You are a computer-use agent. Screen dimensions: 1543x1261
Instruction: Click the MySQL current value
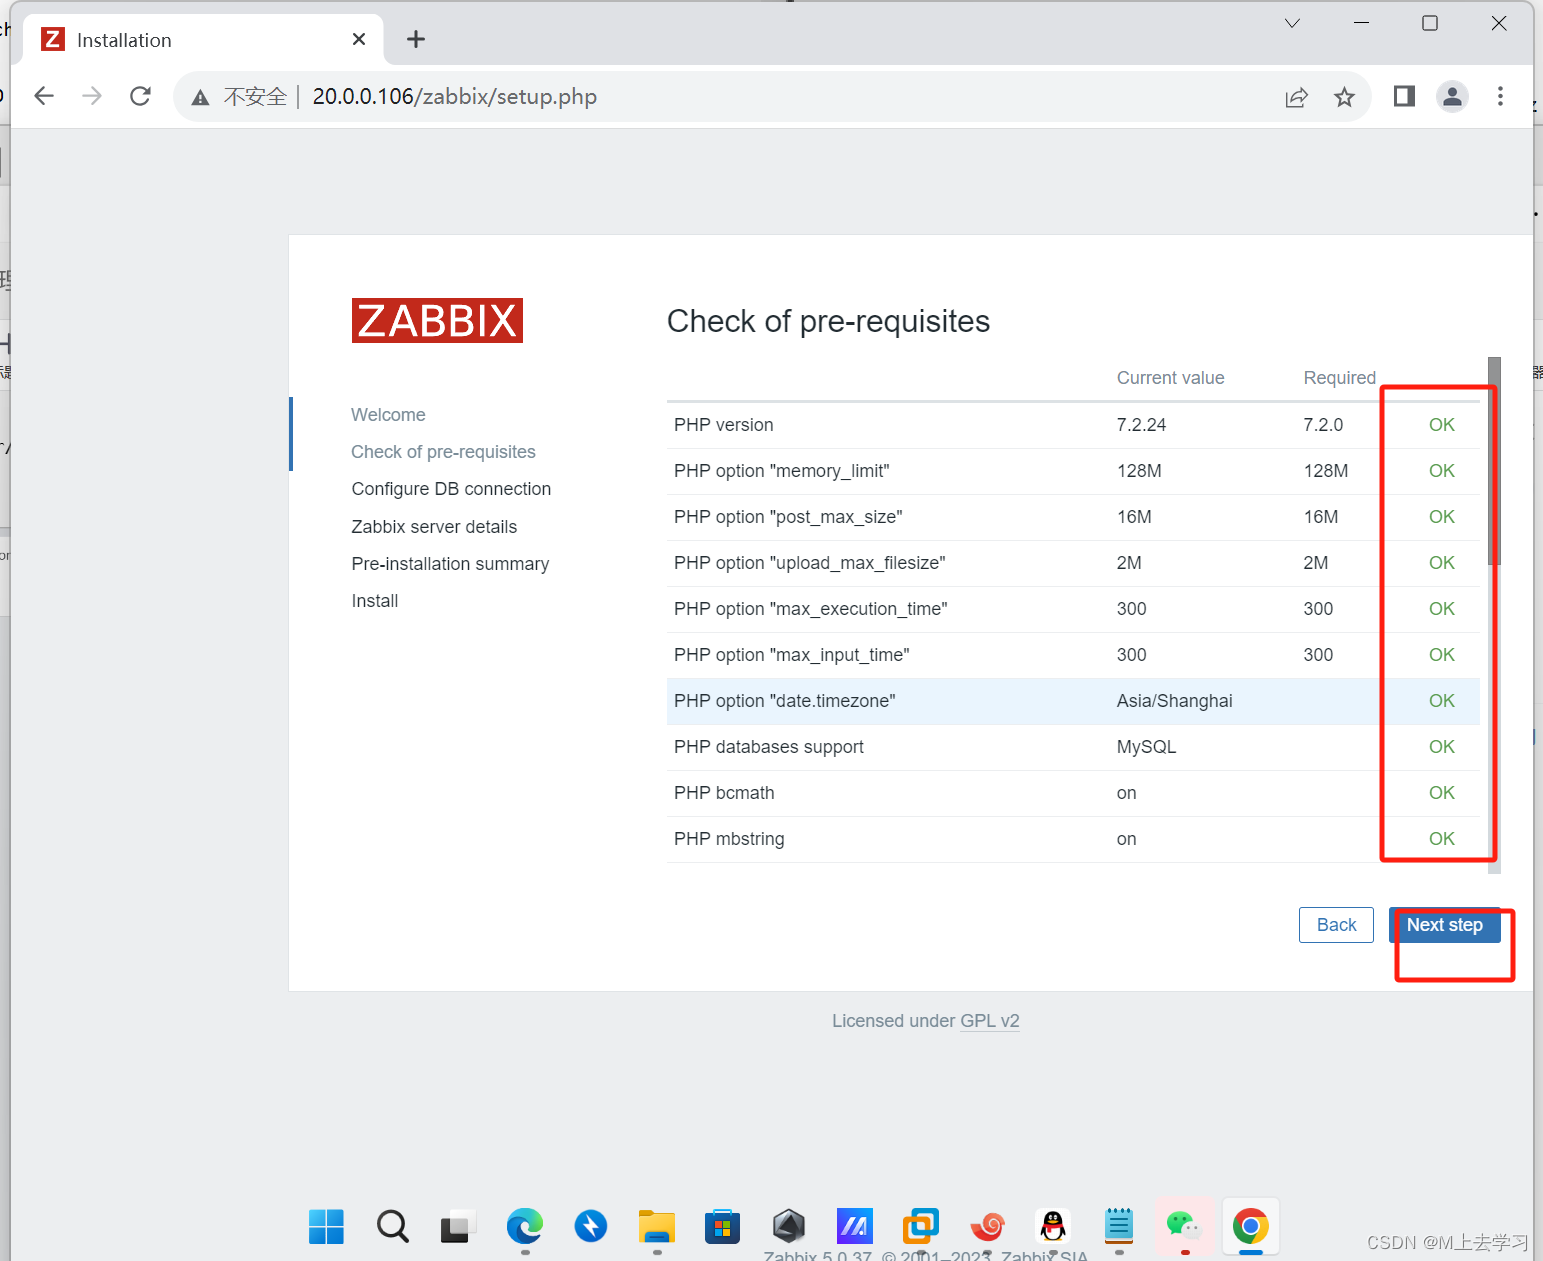[1146, 747]
